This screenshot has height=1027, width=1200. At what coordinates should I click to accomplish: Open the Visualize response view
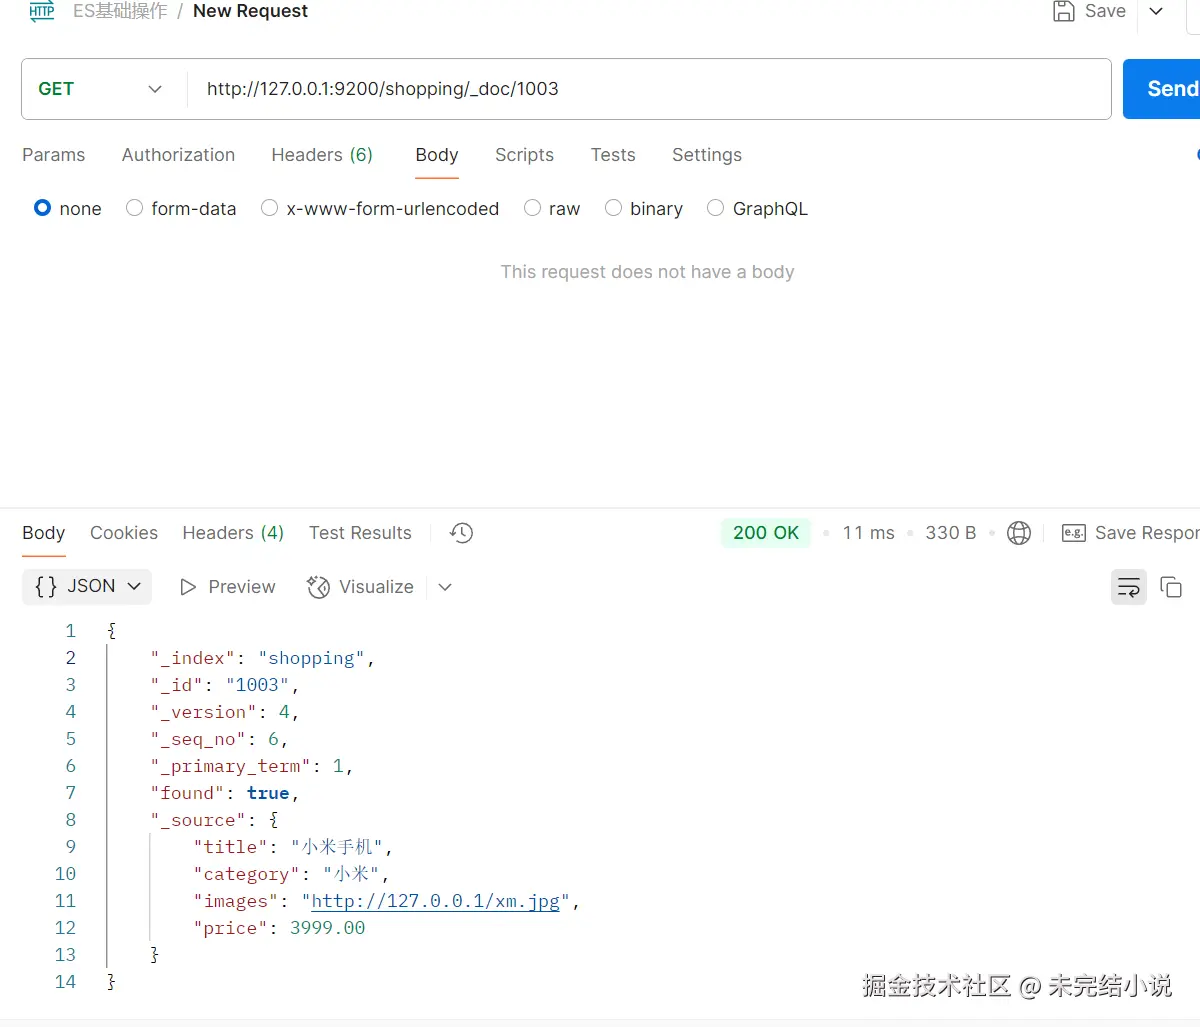(361, 587)
